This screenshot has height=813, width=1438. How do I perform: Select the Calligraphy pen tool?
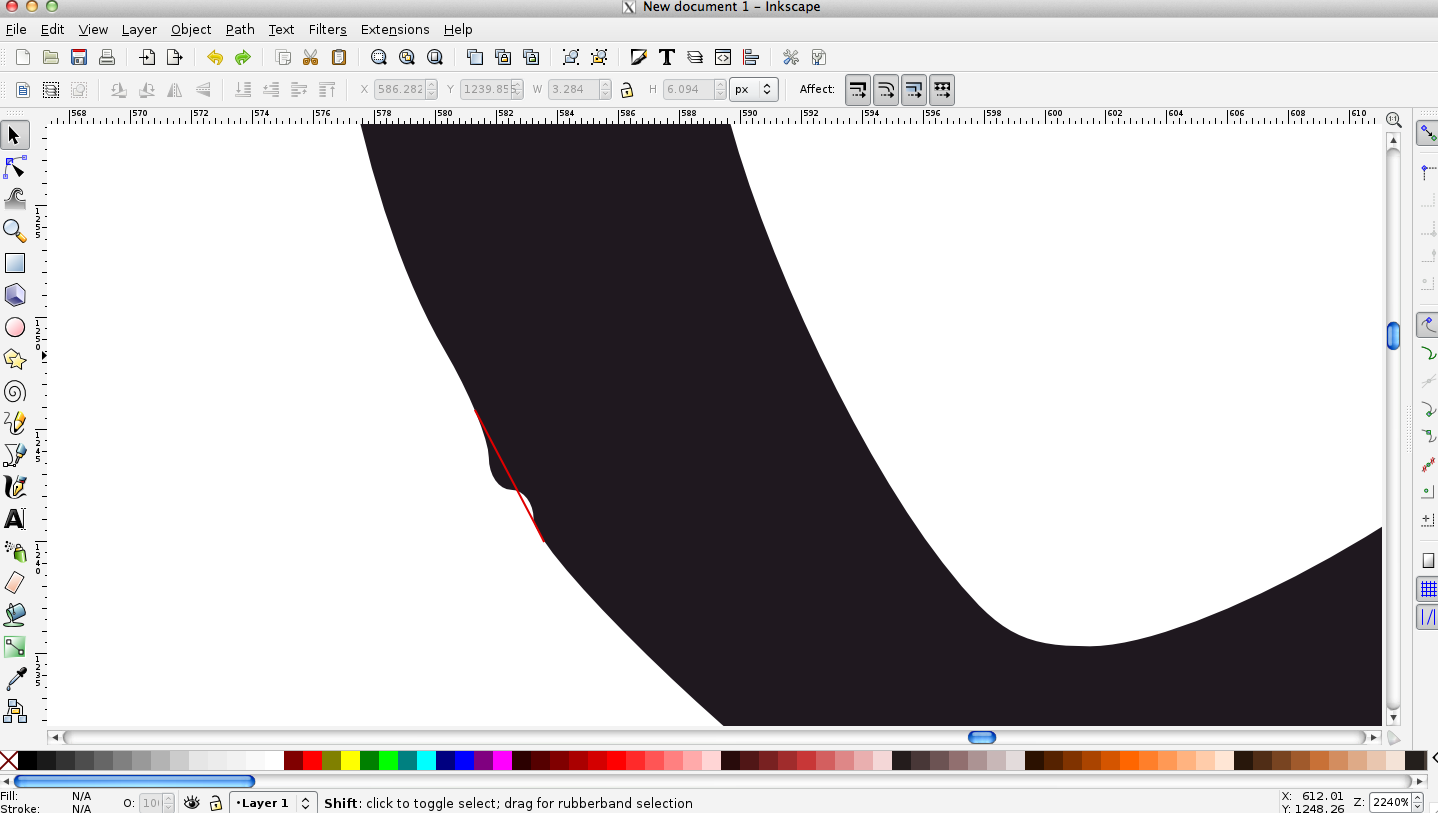(x=15, y=487)
